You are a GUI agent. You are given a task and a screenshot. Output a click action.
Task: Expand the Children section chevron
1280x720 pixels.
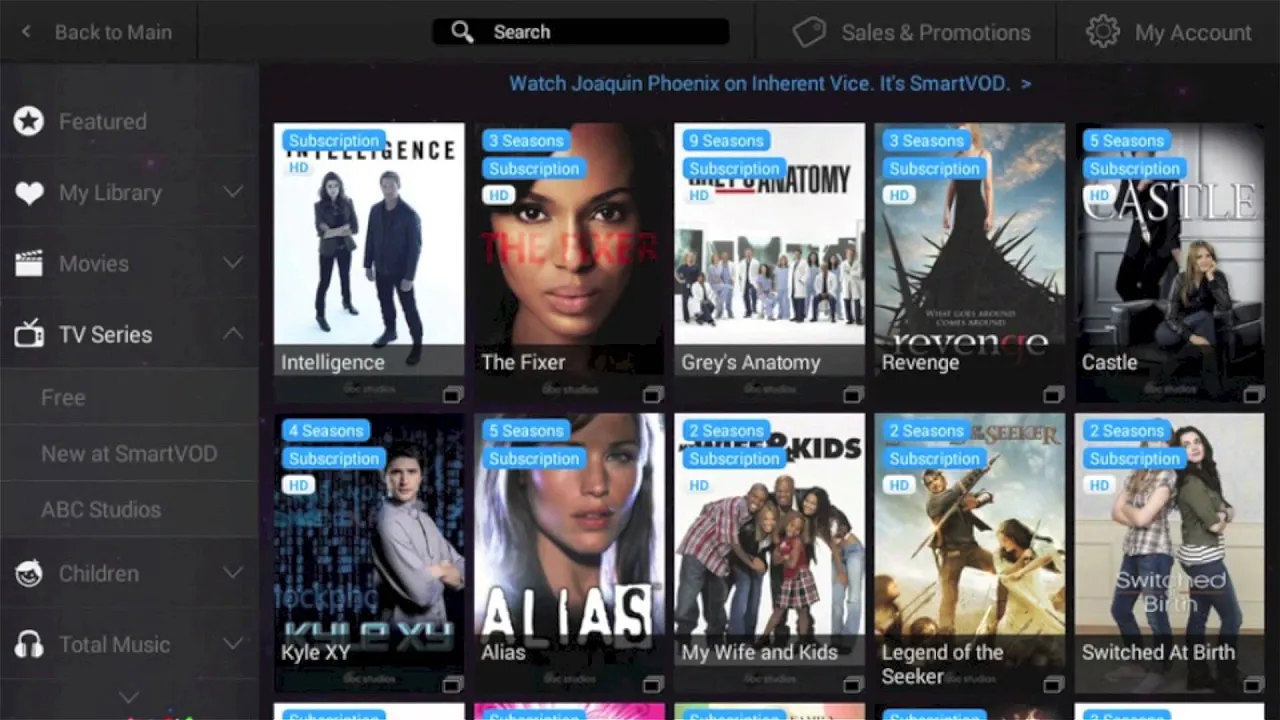232,573
